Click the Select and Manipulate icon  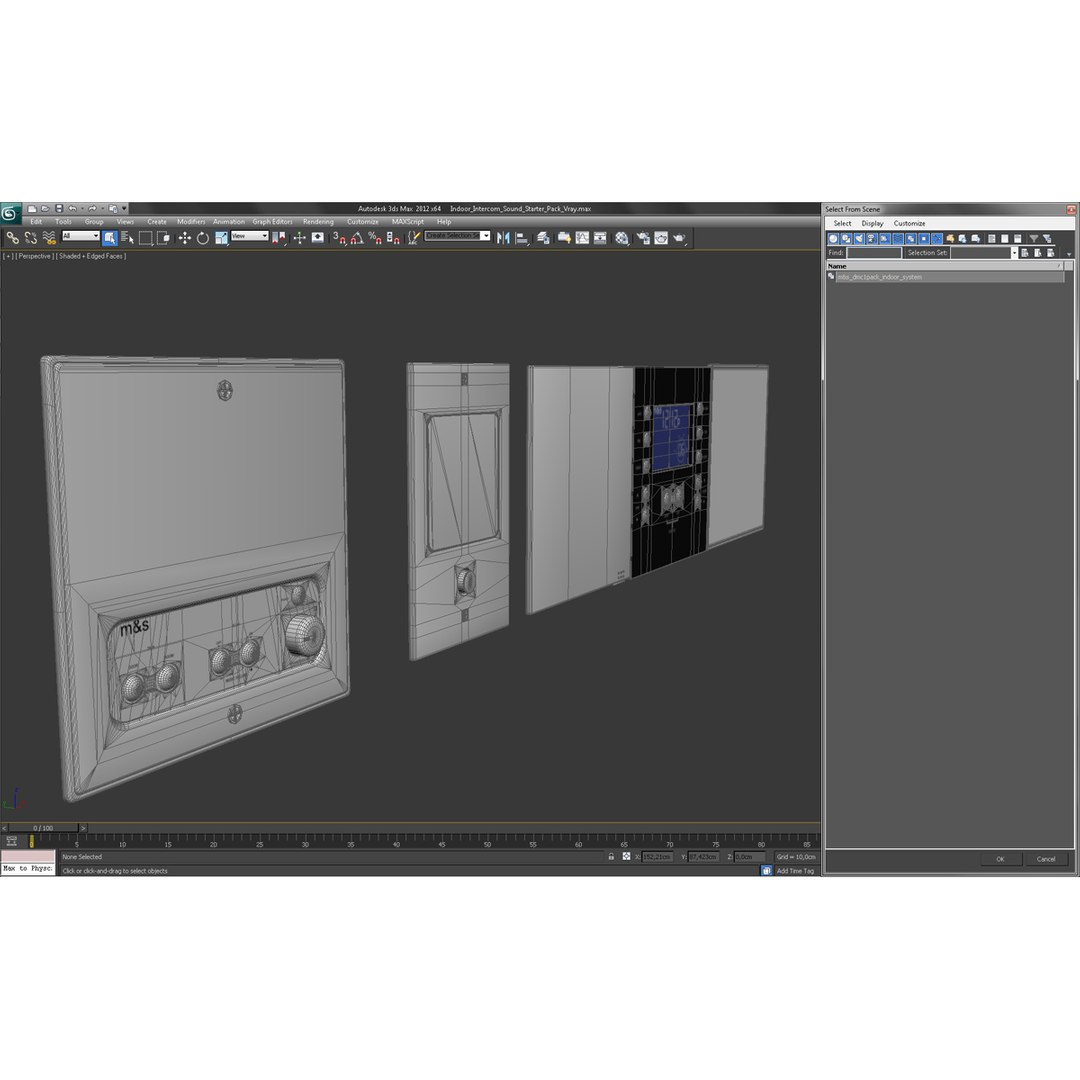pos(300,238)
